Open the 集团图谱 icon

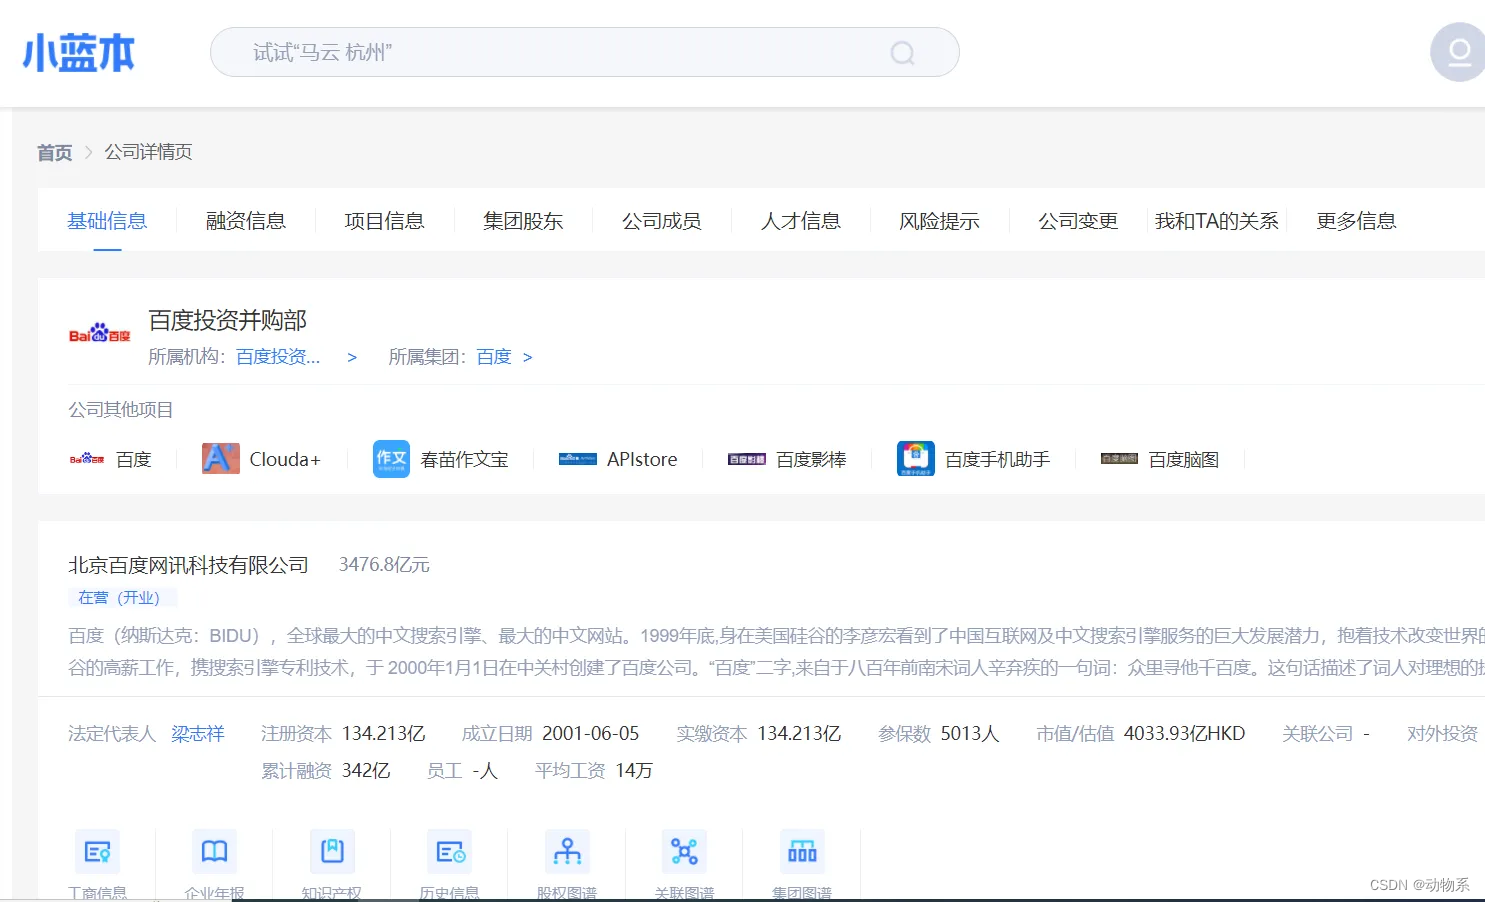802,852
